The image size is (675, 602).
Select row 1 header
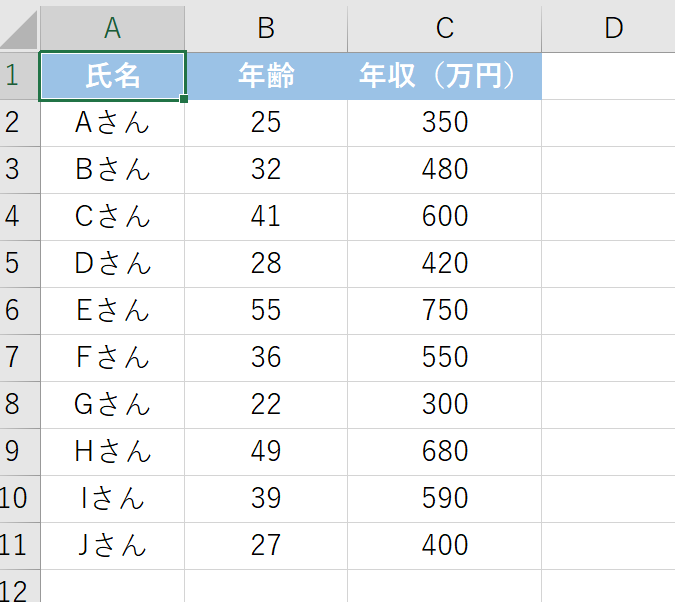20,76
